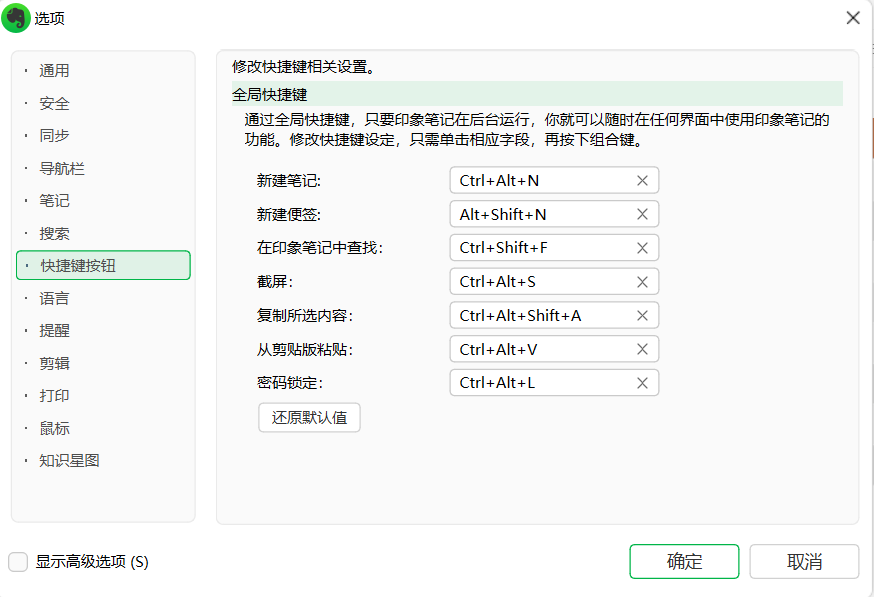
Task: Switch to the 同步 settings section
Action: 55,136
